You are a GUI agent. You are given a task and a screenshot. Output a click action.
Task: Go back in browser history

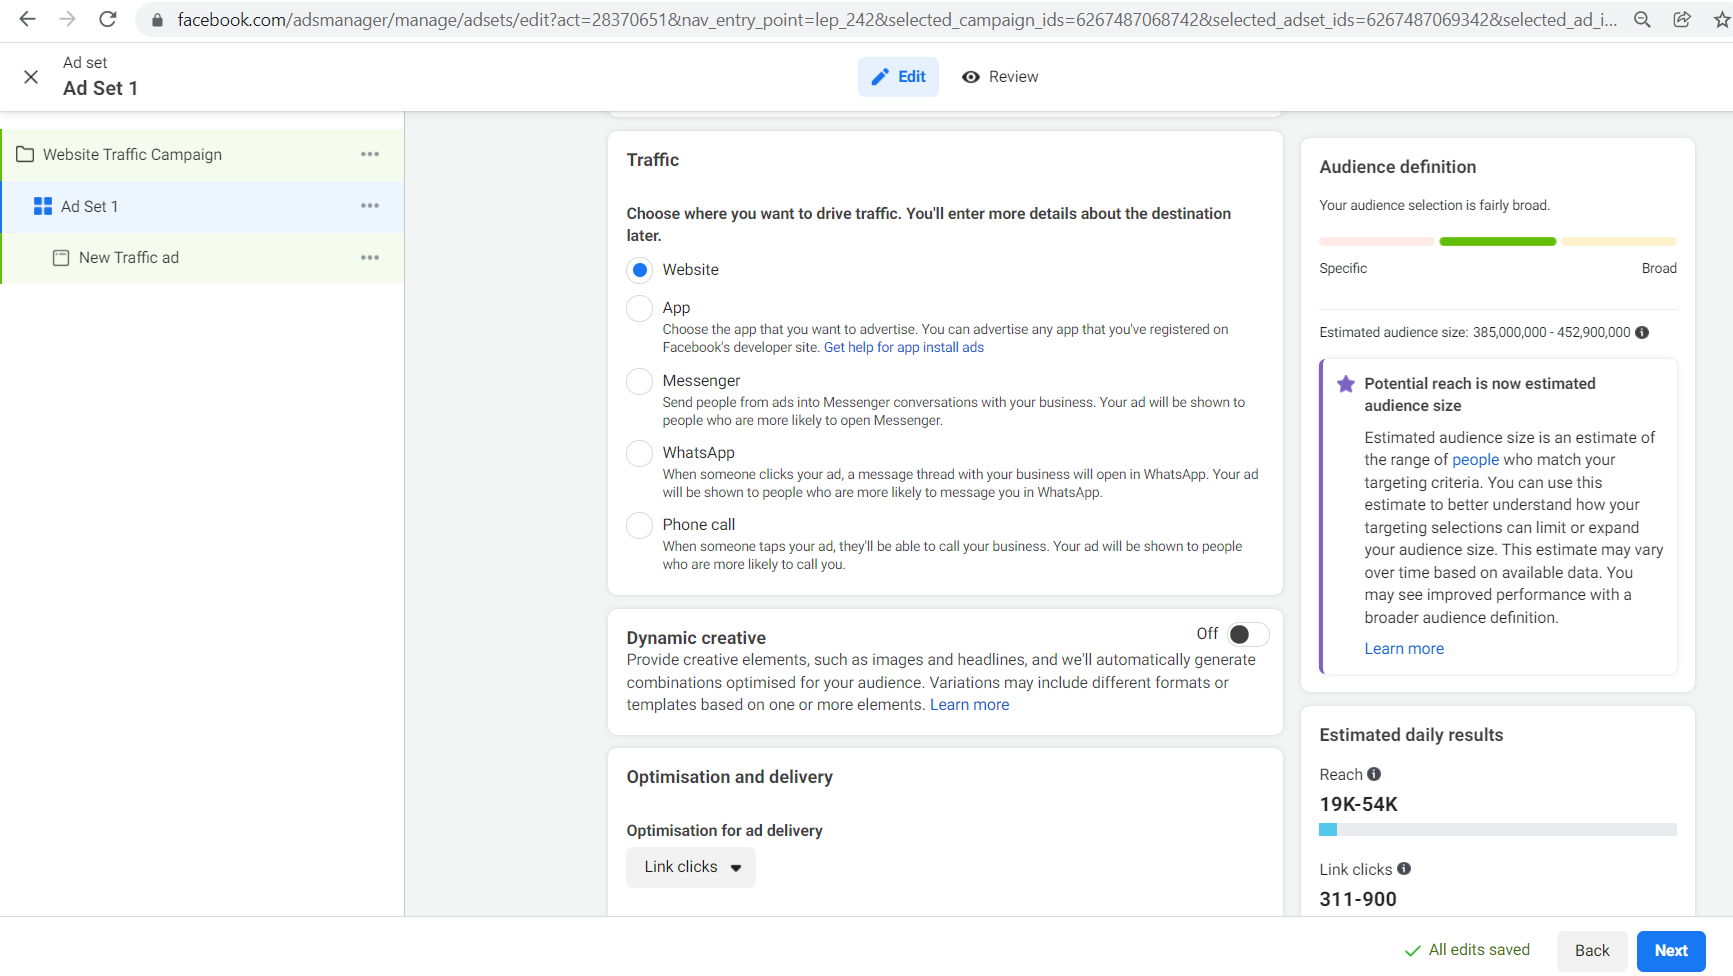click(x=27, y=19)
